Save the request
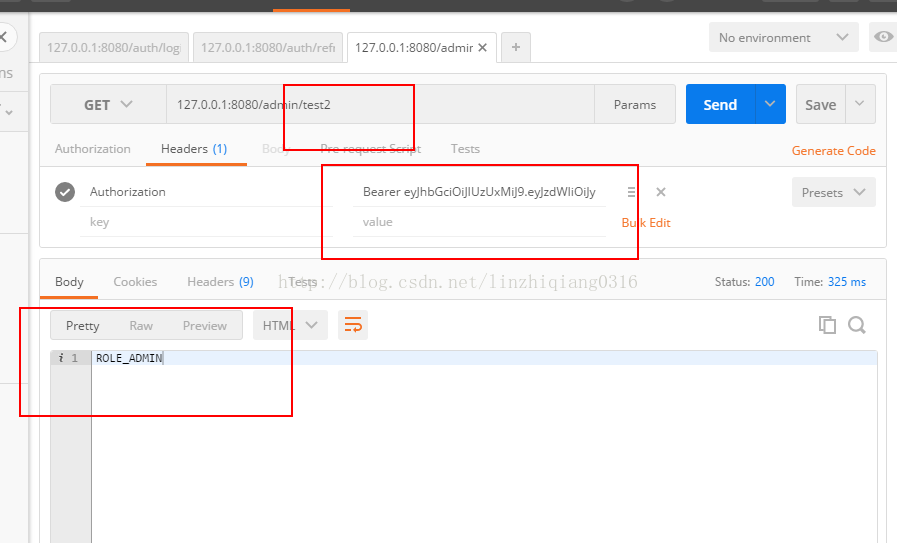This screenshot has width=897, height=543. point(821,104)
